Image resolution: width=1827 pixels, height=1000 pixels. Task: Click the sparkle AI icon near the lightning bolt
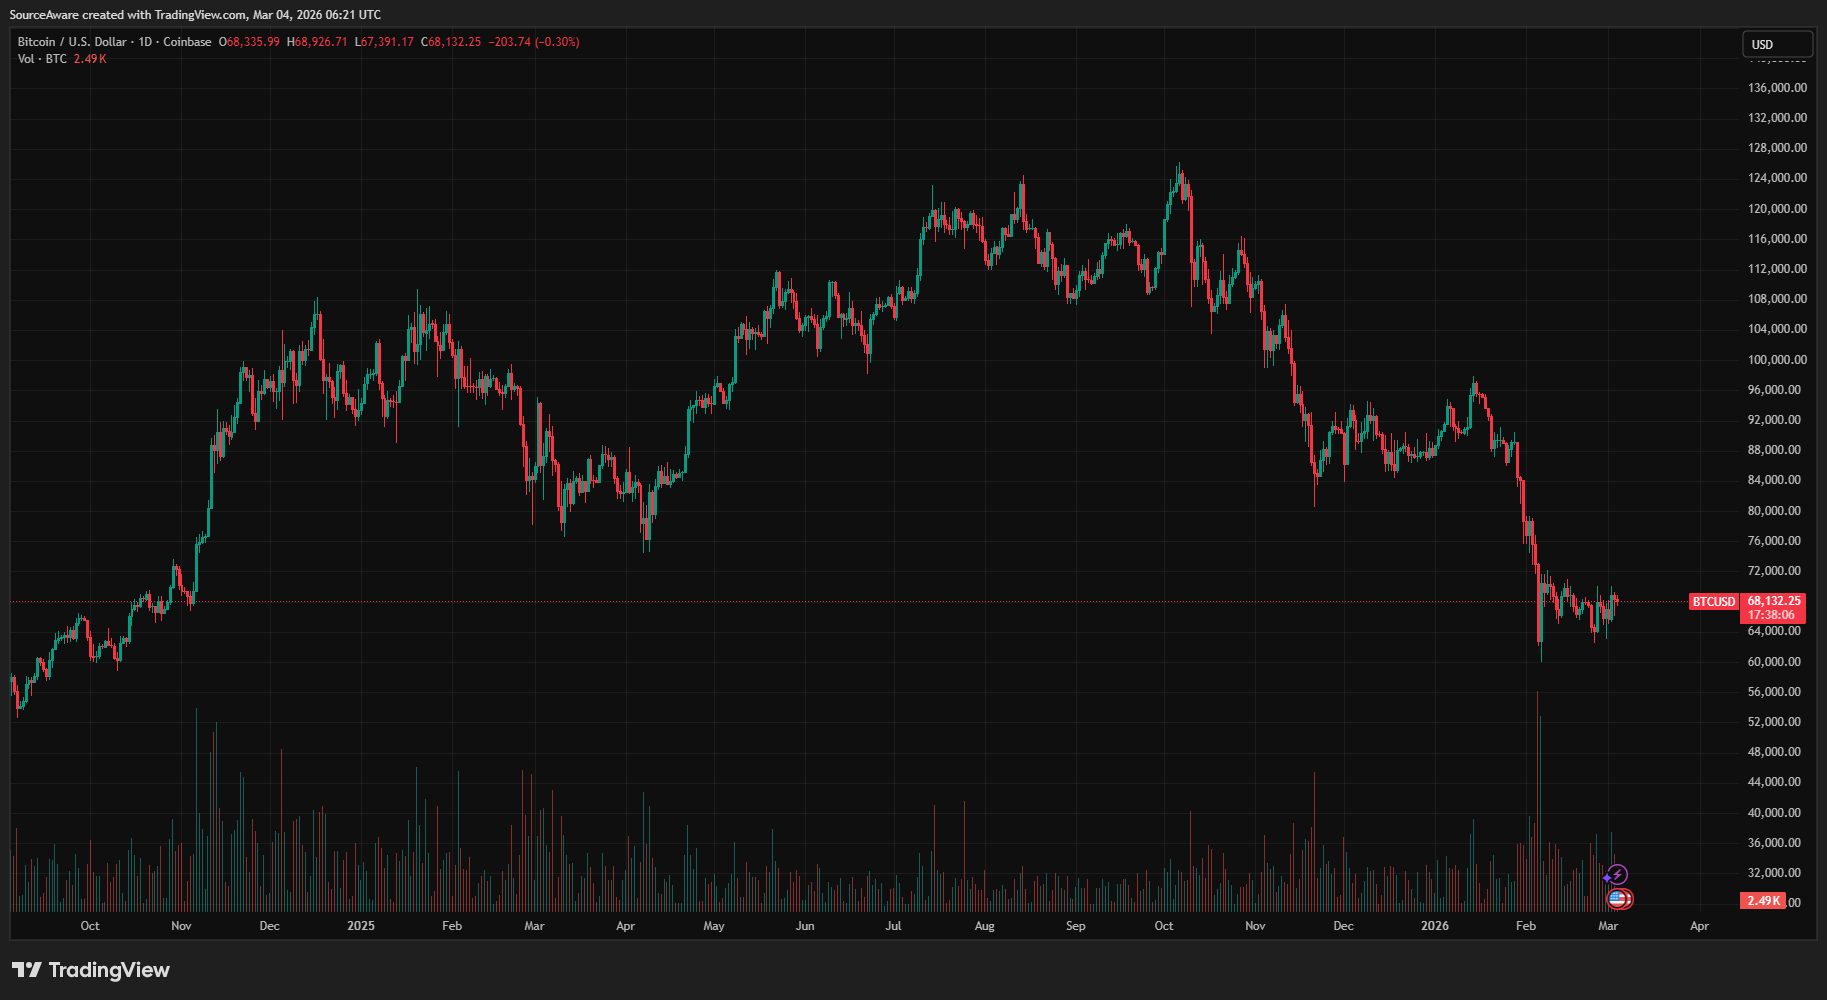coord(1607,878)
